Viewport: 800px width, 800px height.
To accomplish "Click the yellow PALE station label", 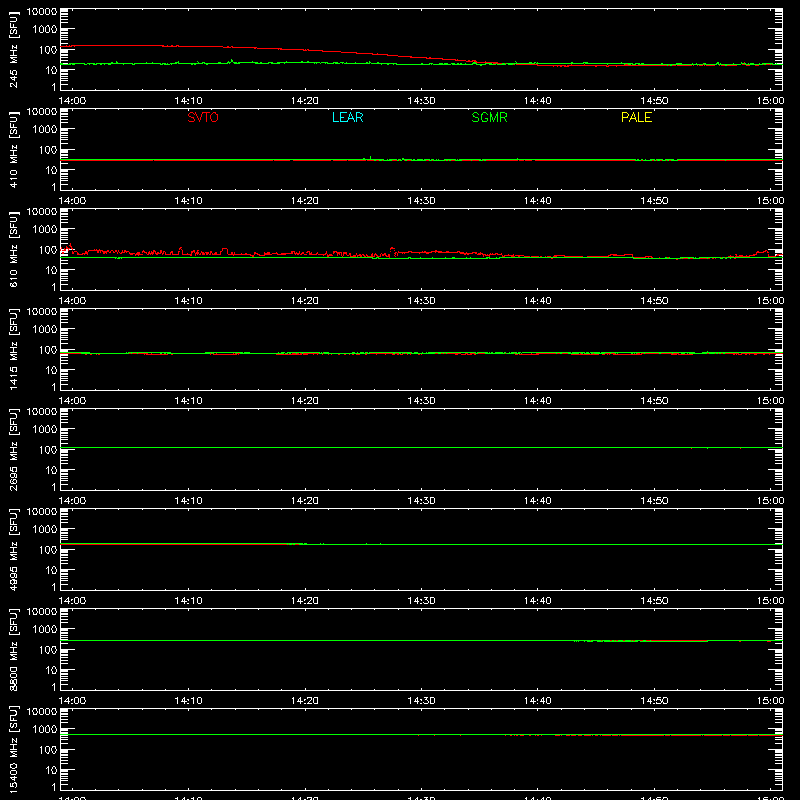I will 636,117.
